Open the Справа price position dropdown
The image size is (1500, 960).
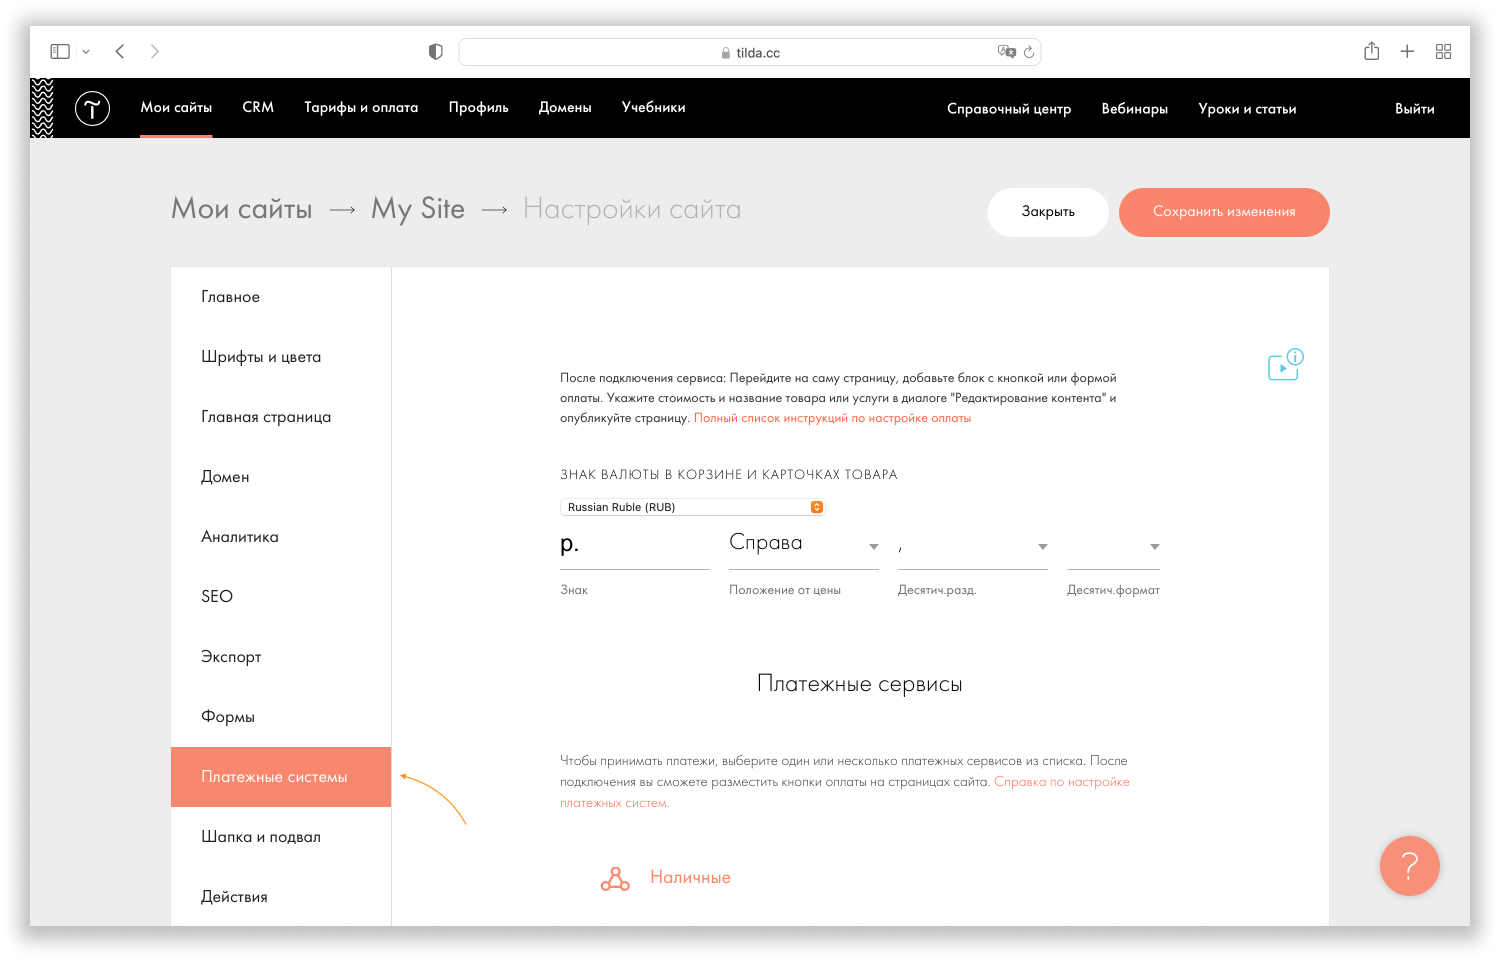[x=804, y=544]
